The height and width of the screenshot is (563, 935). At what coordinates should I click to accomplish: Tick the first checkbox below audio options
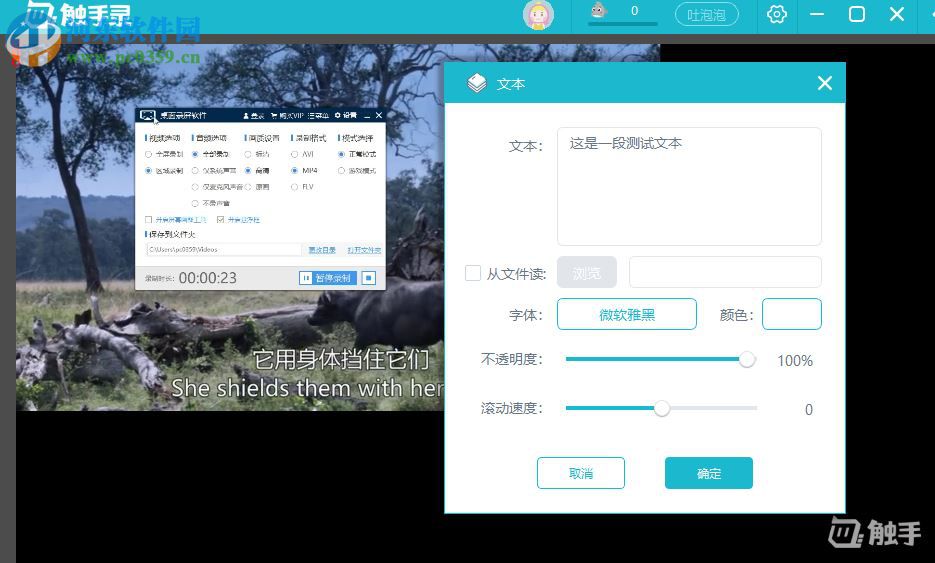coord(148,219)
